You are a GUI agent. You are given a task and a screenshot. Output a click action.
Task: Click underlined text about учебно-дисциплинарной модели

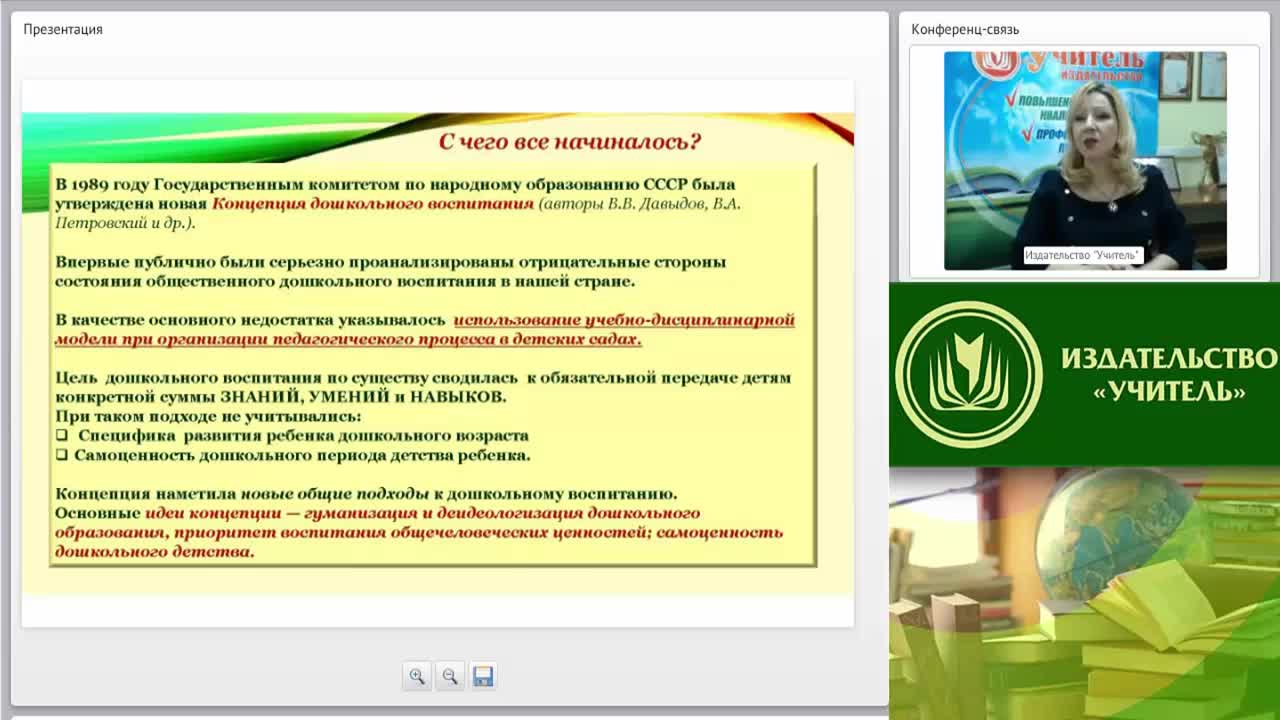coord(425,329)
